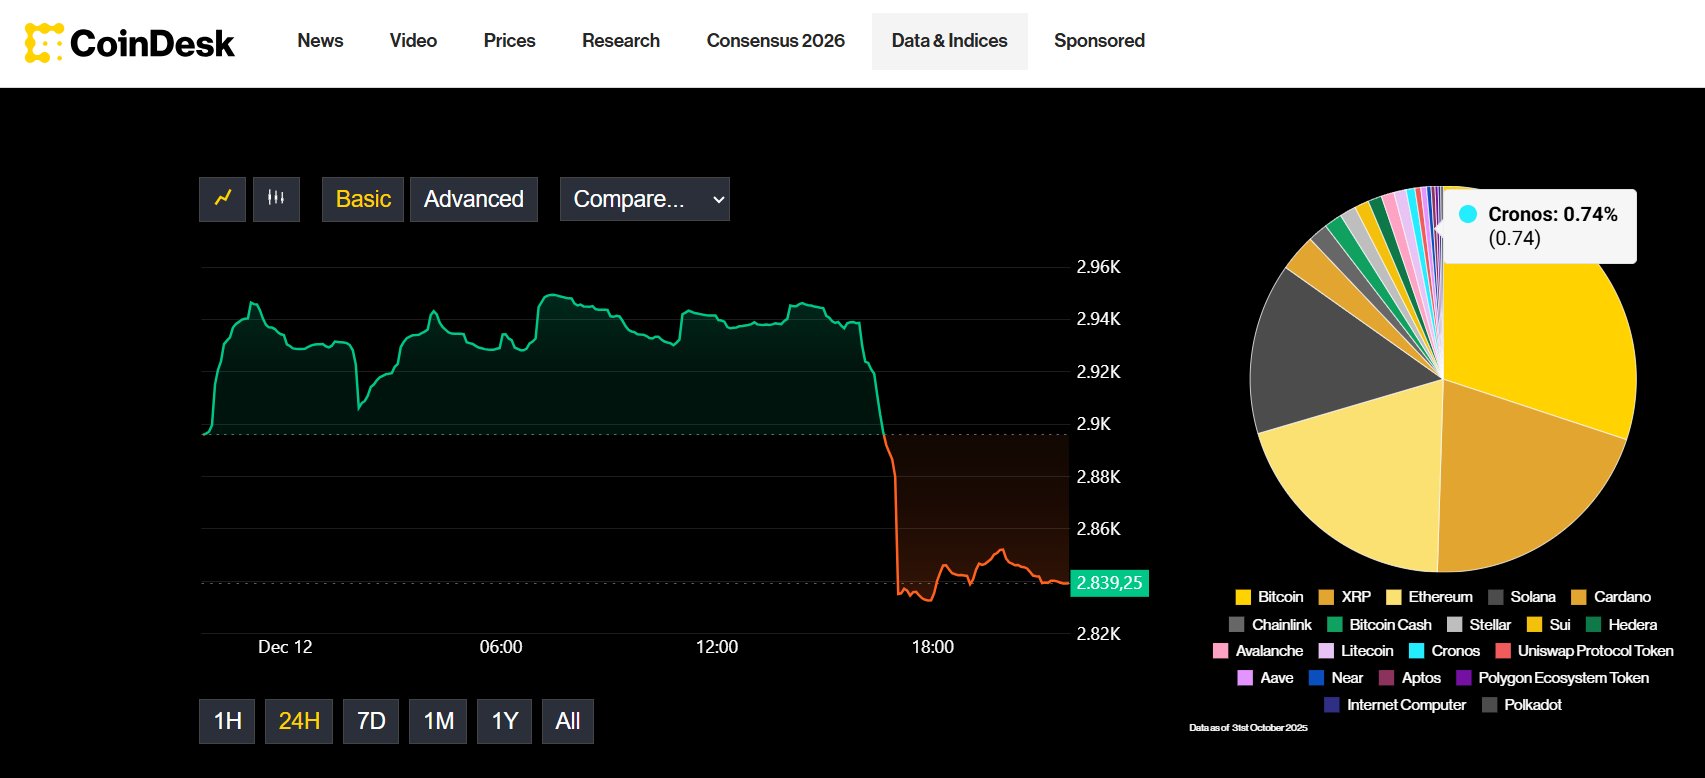Click the CoinDesk logo icon

tap(44, 42)
